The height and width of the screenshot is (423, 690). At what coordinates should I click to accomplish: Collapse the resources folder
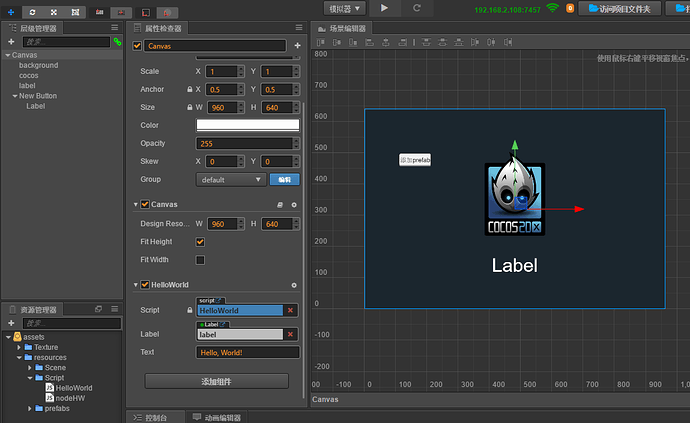(x=19, y=357)
